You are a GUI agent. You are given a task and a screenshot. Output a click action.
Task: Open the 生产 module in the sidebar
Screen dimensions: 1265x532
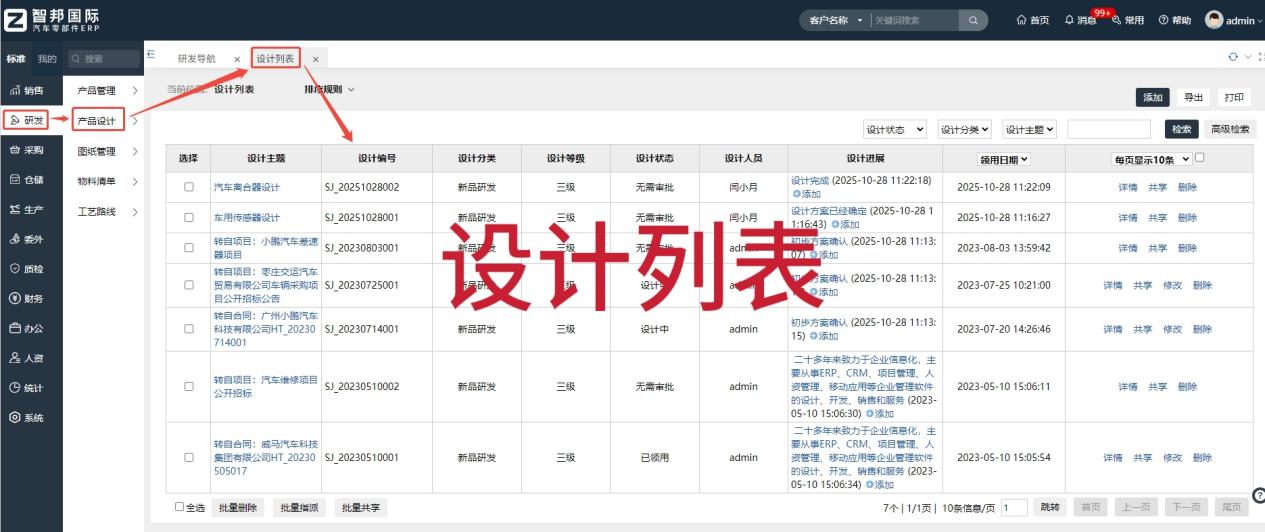[27, 210]
